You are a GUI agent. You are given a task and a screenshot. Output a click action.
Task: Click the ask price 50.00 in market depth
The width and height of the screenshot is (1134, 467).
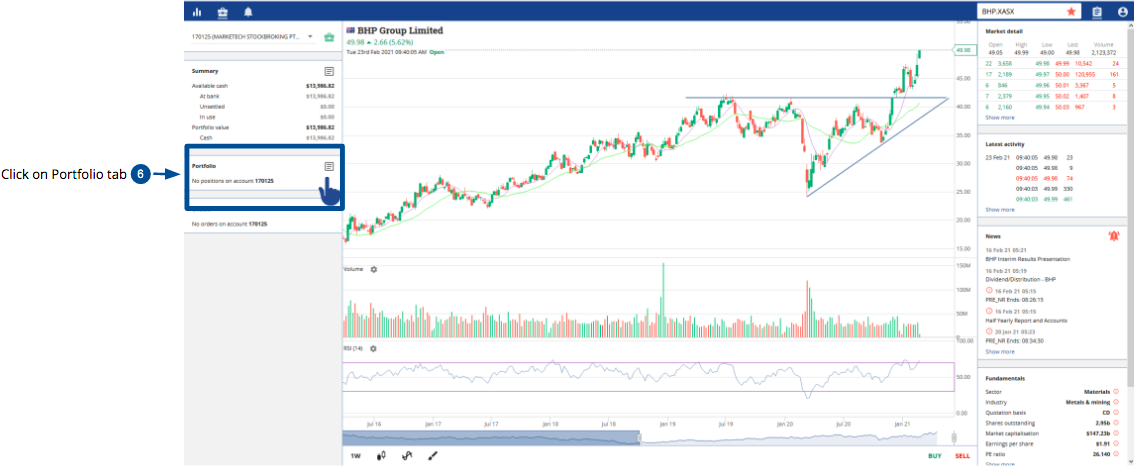1062,74
